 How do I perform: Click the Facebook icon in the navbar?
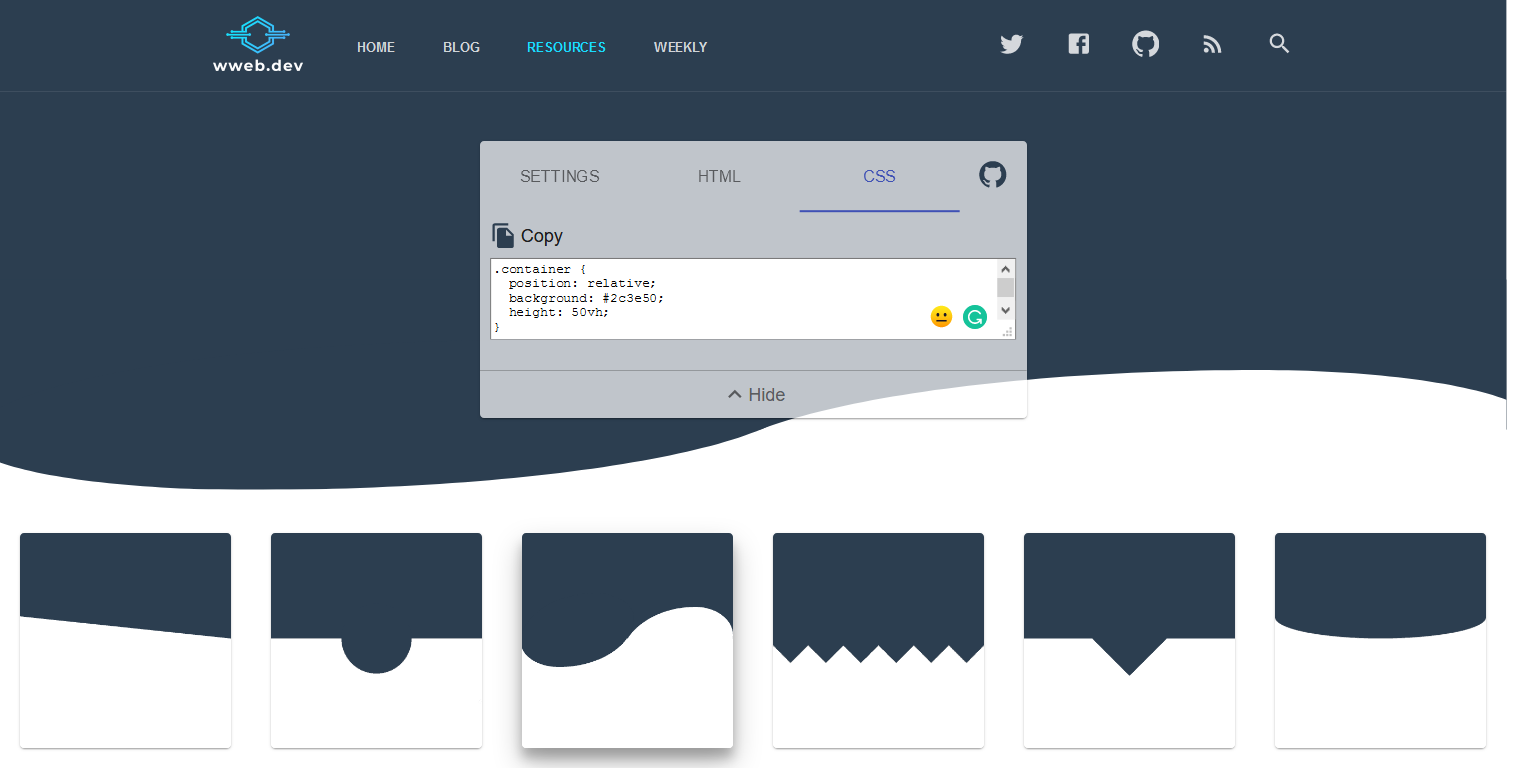point(1078,44)
